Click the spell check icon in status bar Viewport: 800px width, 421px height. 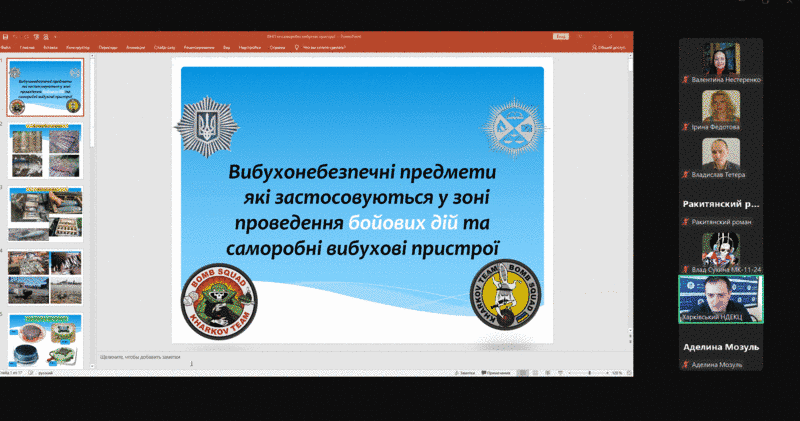[31, 373]
